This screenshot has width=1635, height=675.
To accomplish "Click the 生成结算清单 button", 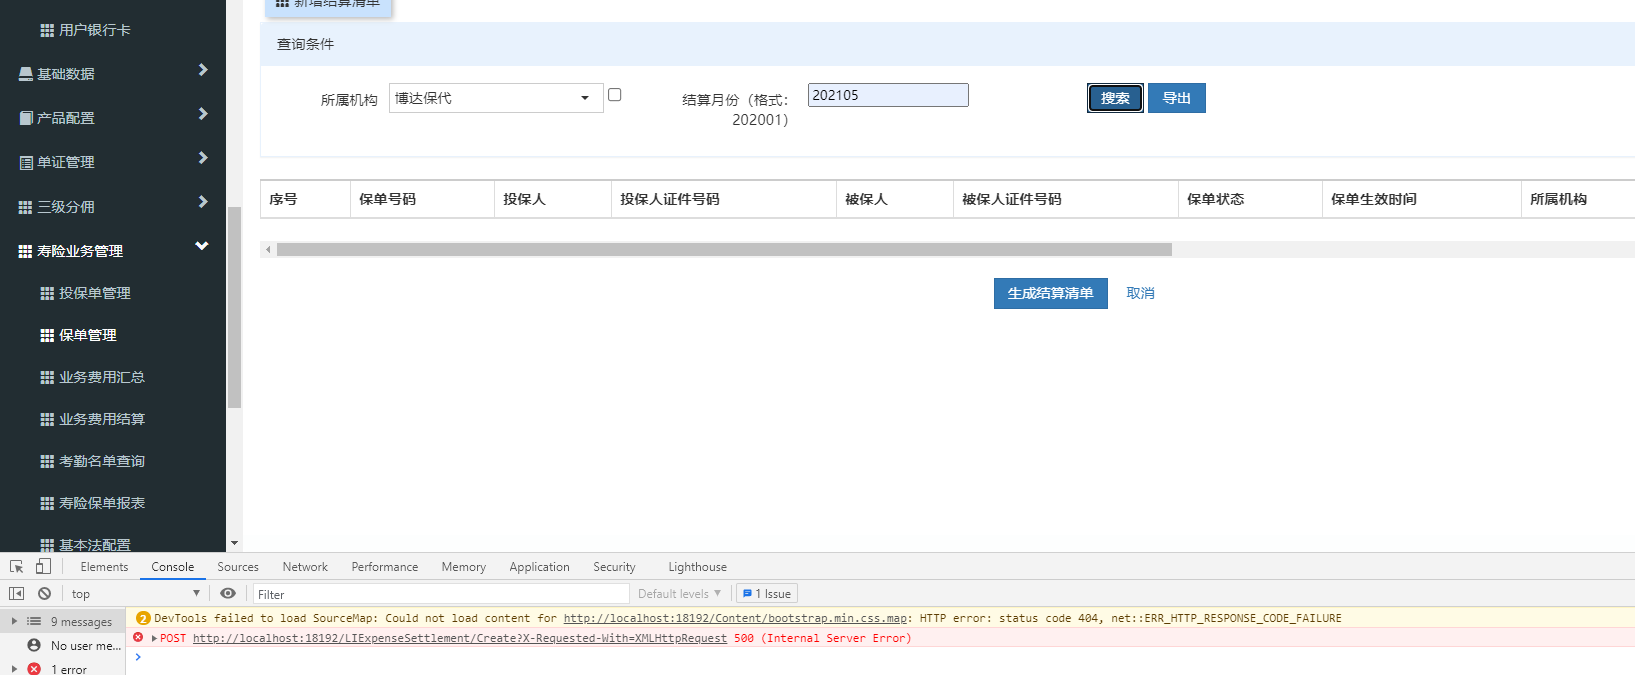I will click(x=1051, y=293).
